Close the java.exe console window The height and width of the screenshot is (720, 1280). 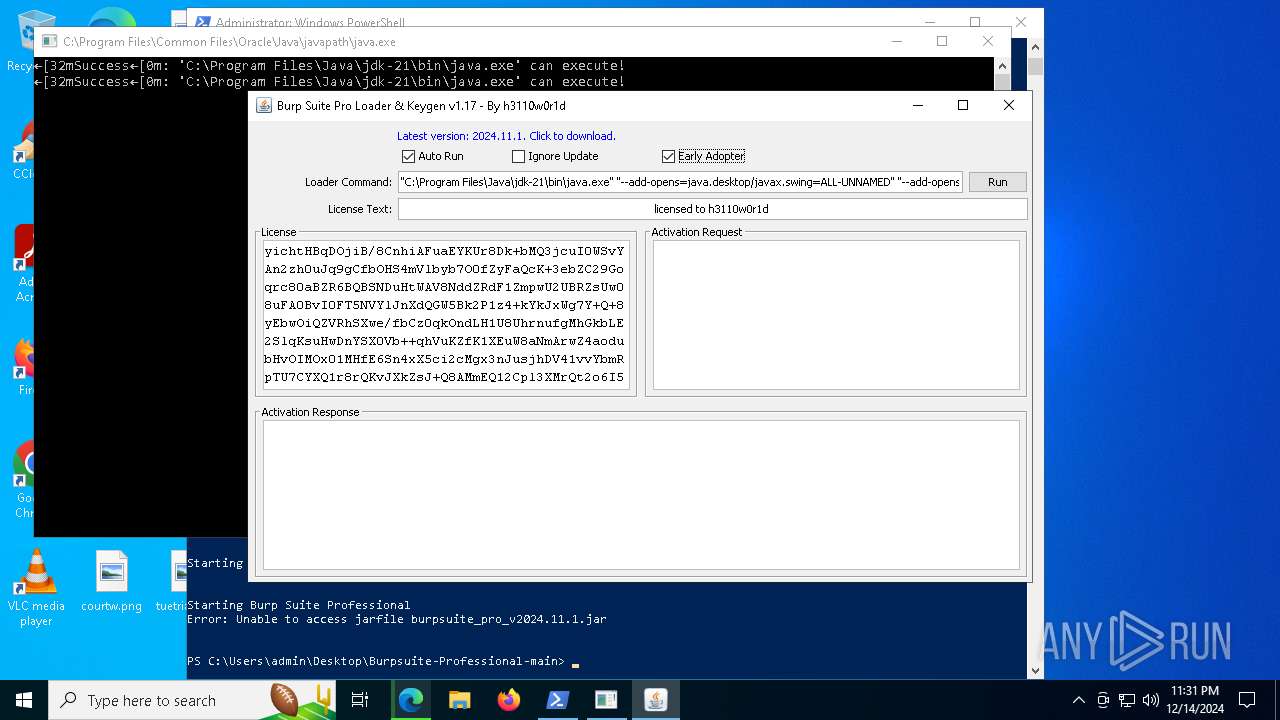coord(988,41)
